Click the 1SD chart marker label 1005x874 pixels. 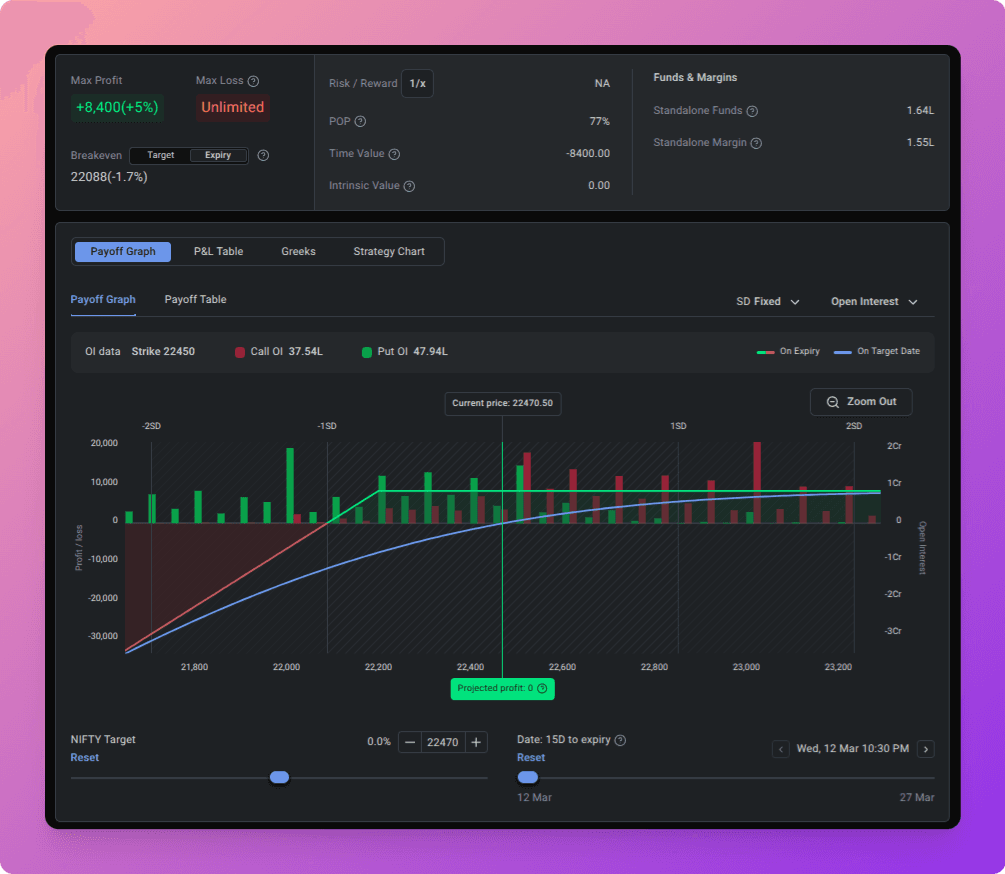point(678,426)
